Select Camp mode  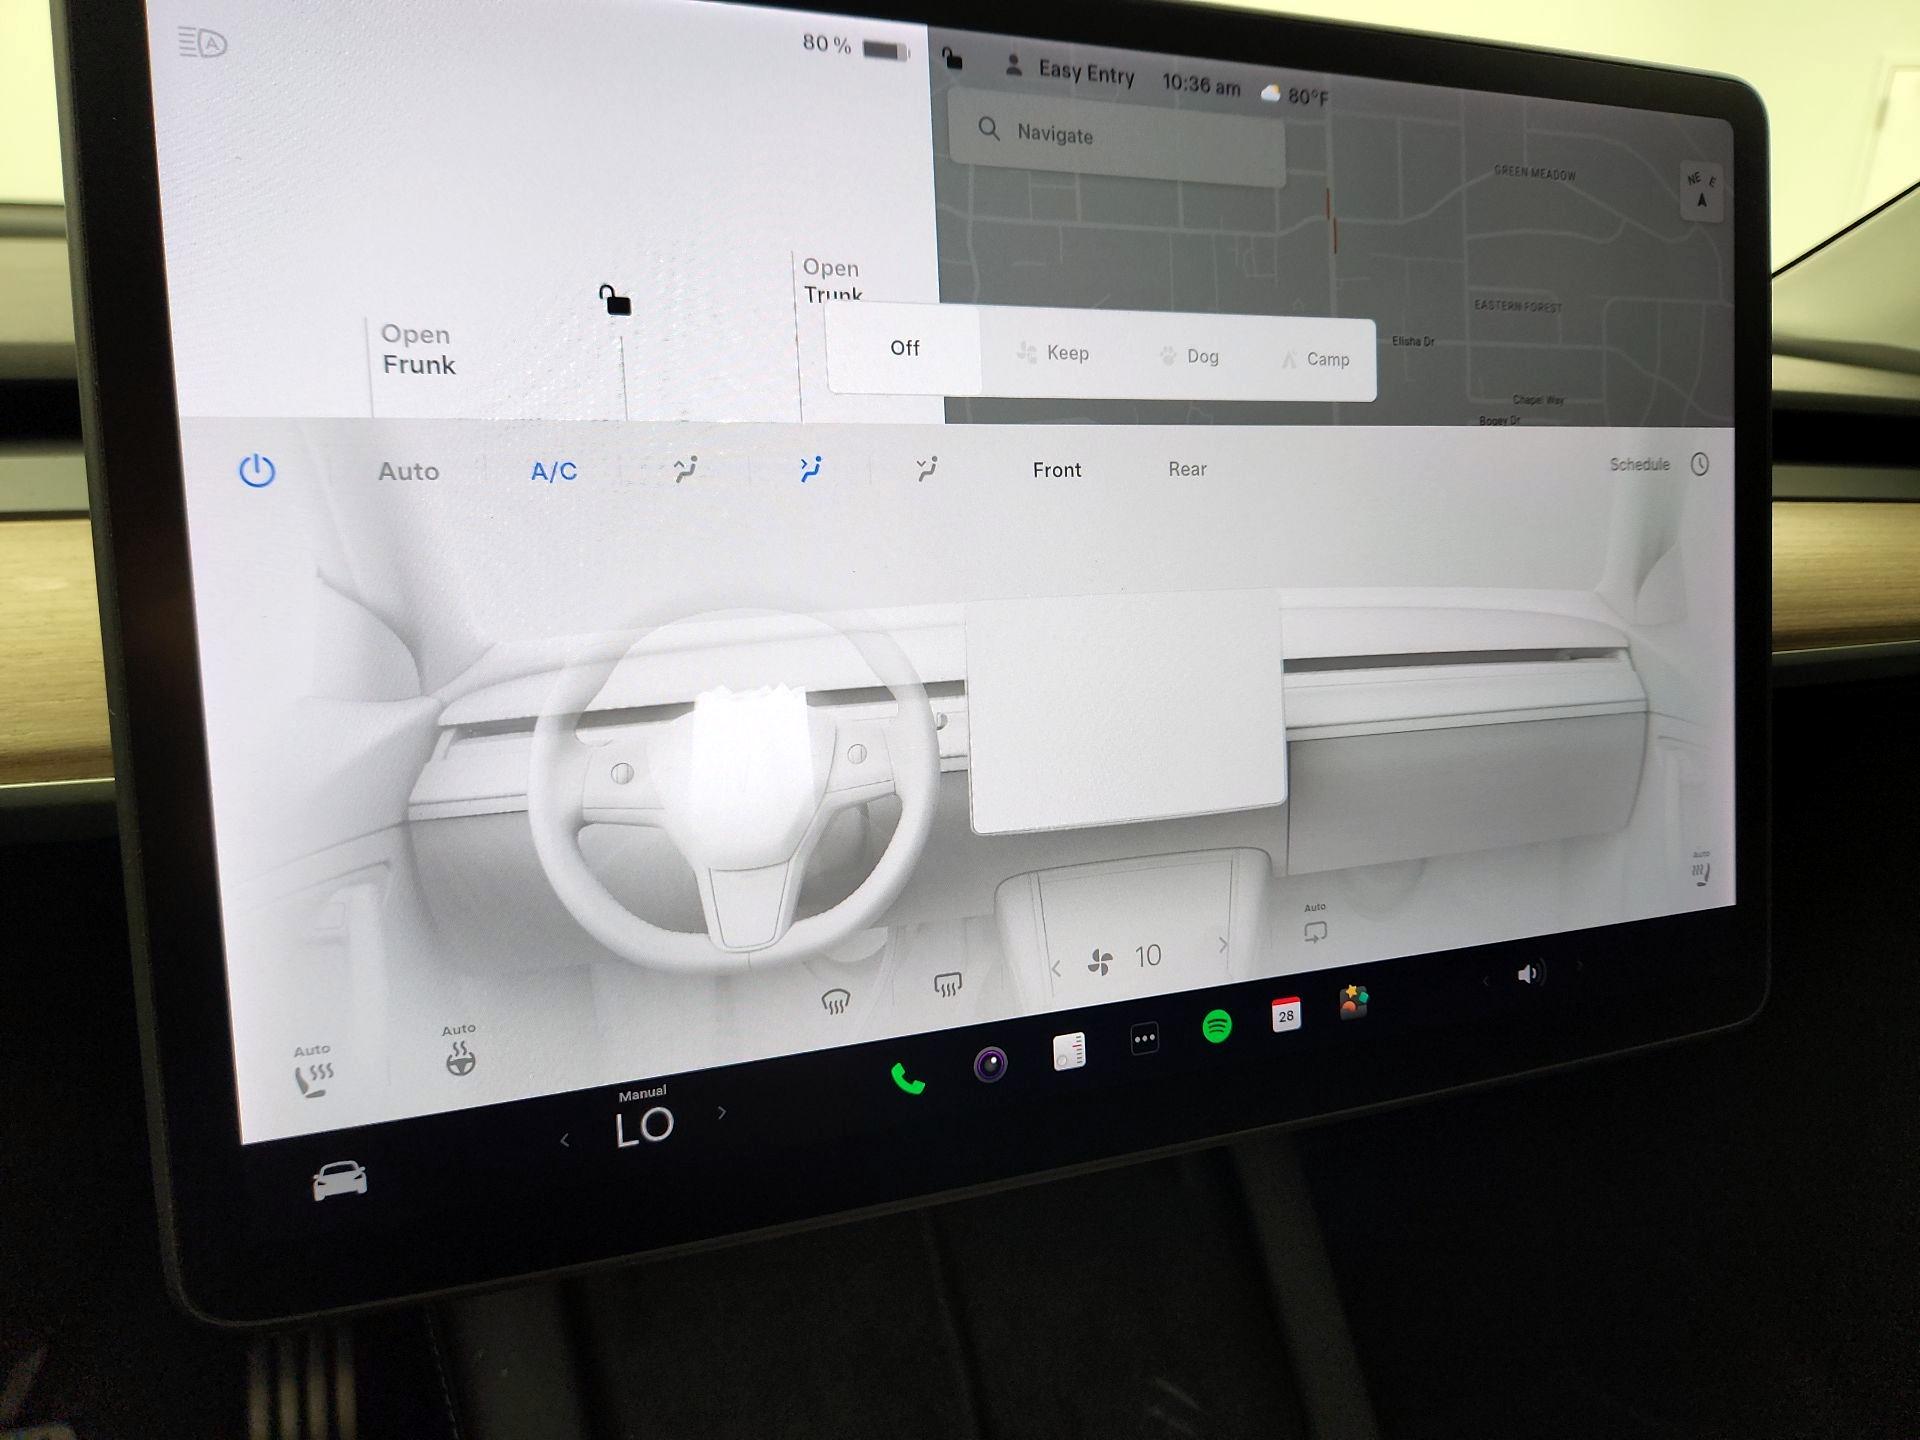pyautogui.click(x=1316, y=359)
